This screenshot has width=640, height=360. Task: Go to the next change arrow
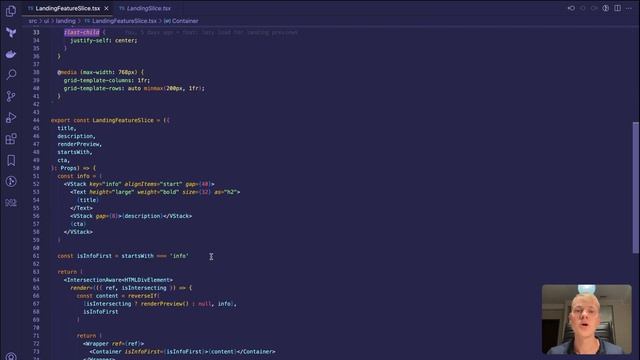click(x=594, y=8)
